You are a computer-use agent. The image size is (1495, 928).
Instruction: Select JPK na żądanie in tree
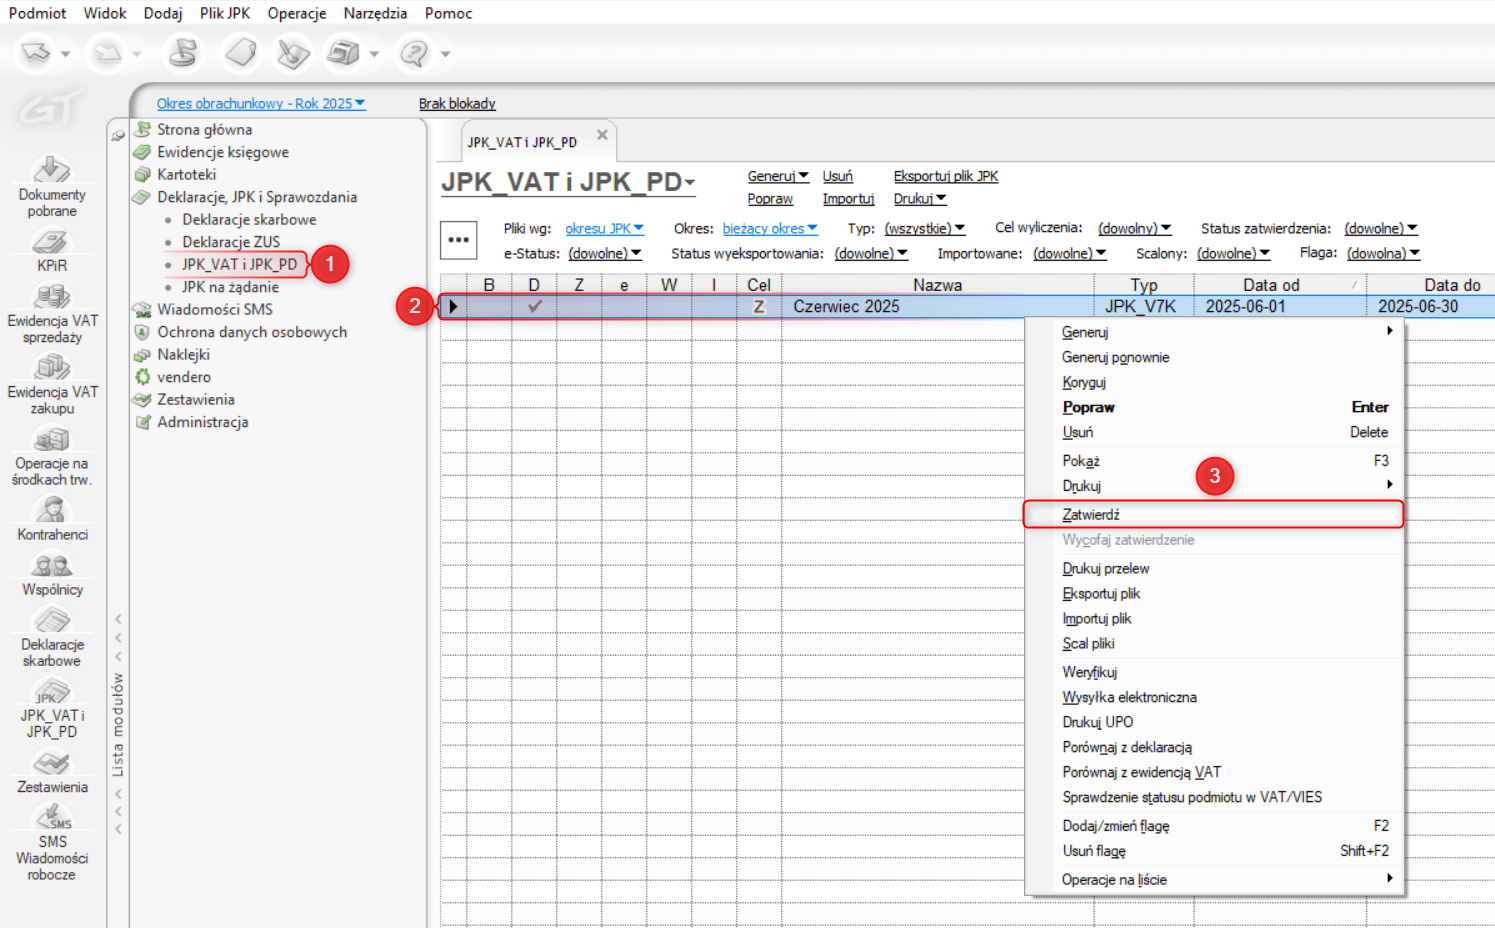pos(230,287)
